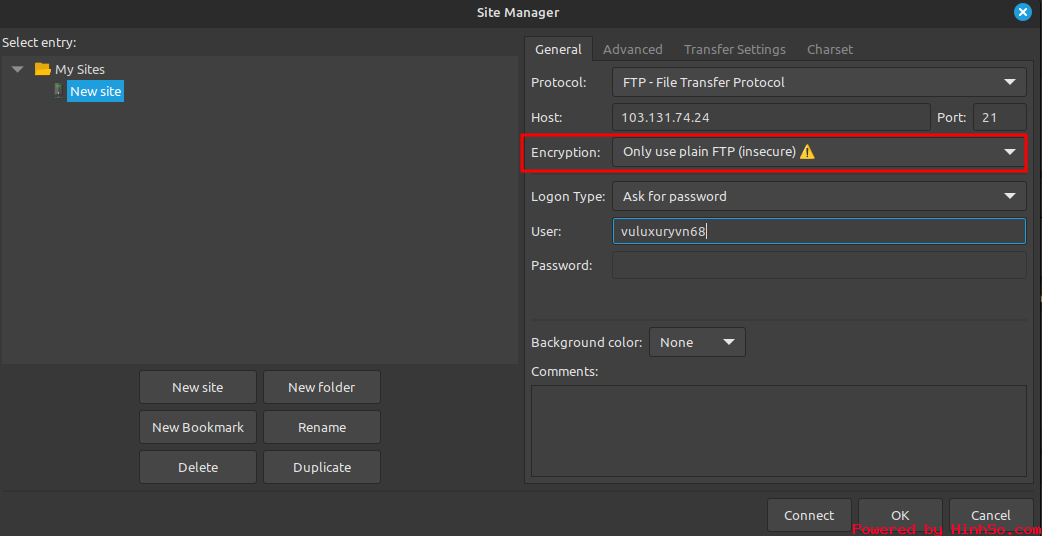This screenshot has height=536, width=1042.
Task: Click the My Sites folder icon
Action: tap(43, 69)
